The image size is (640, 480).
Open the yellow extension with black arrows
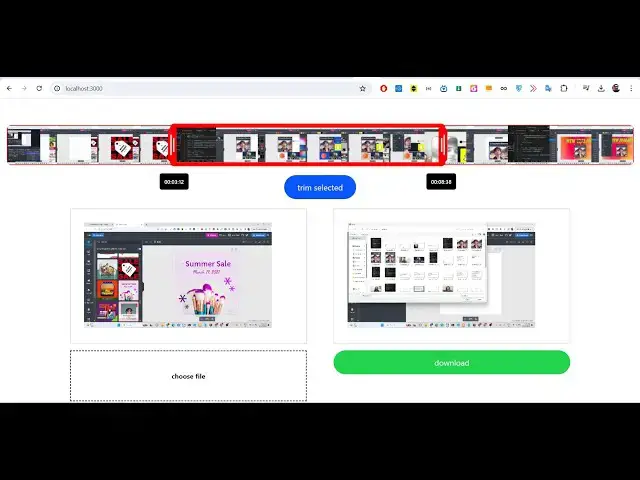[x=413, y=88]
